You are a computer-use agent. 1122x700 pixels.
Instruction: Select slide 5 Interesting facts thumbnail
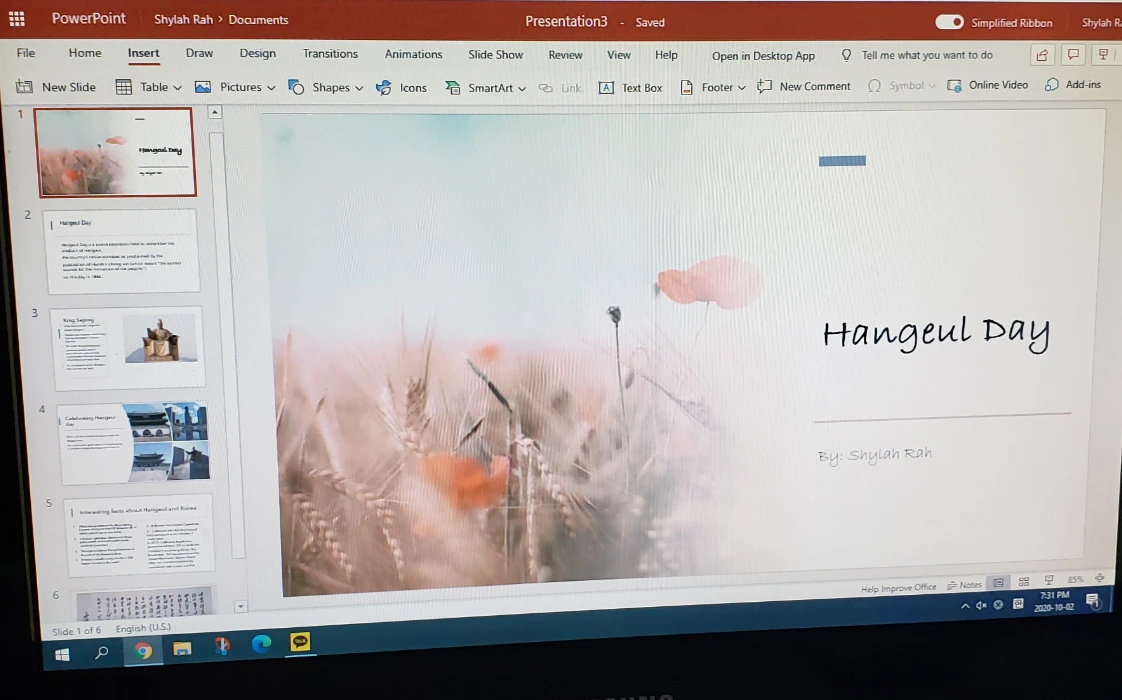(x=140, y=534)
